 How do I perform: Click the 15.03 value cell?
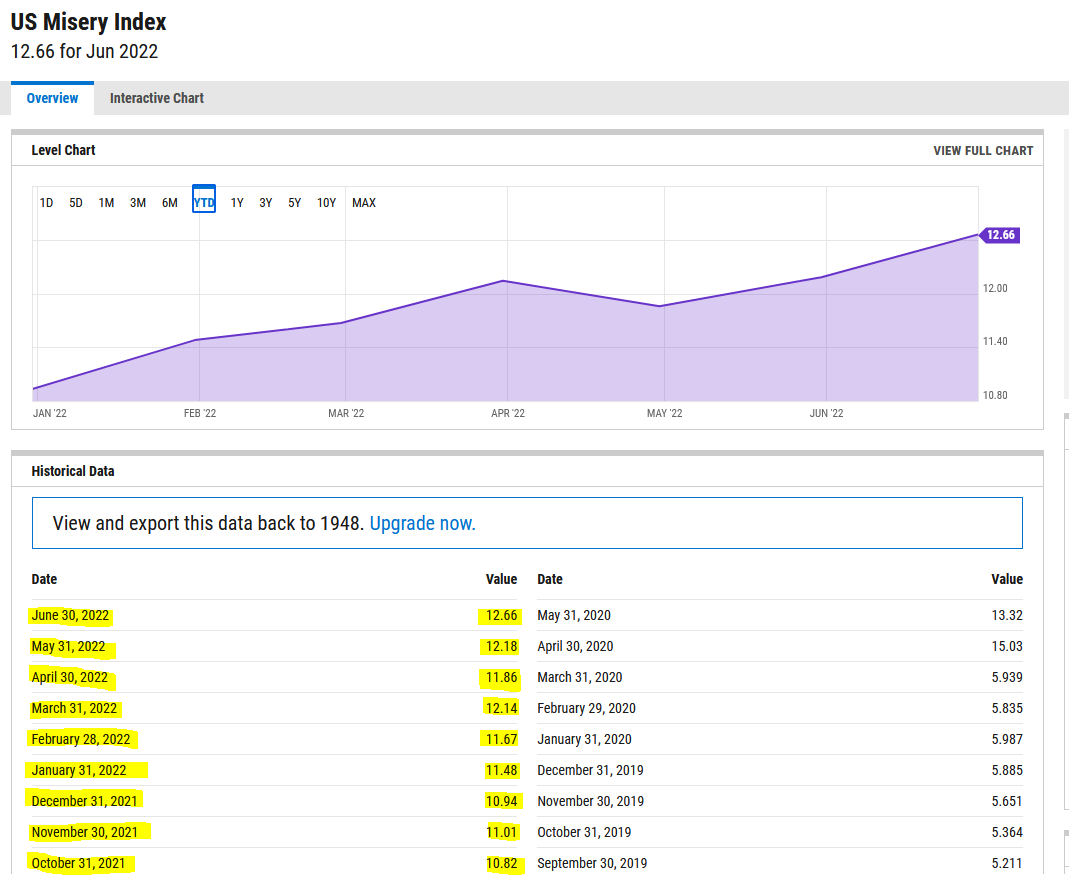pyautogui.click(x=1007, y=647)
